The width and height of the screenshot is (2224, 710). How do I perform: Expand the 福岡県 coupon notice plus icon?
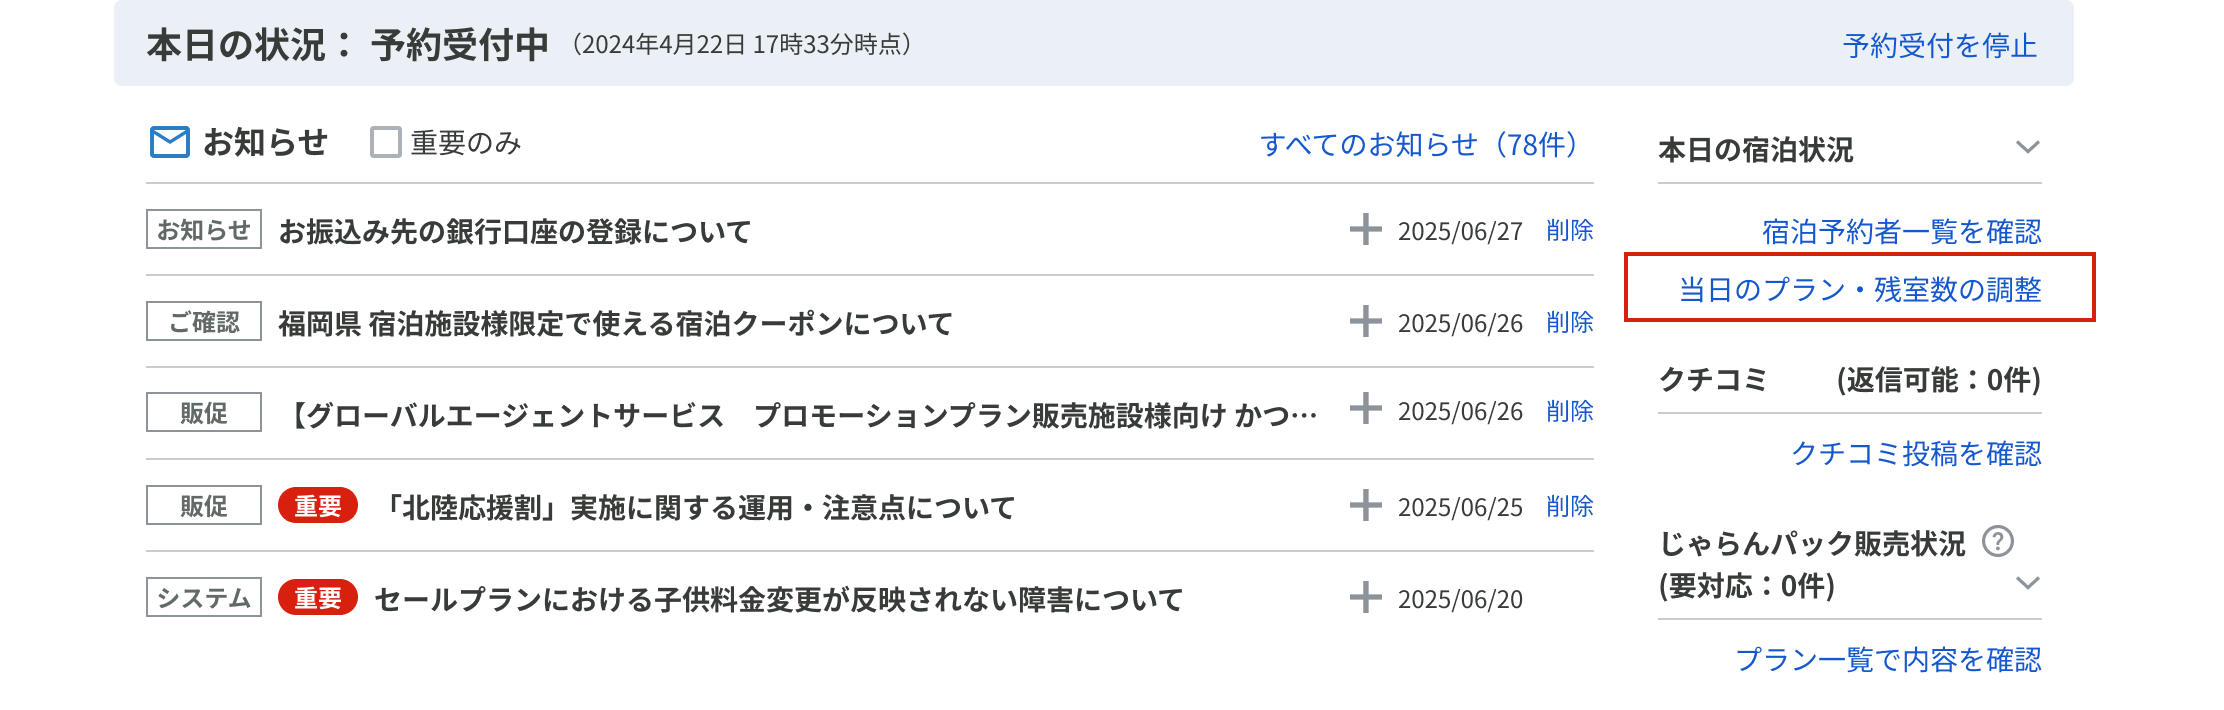coord(1365,322)
